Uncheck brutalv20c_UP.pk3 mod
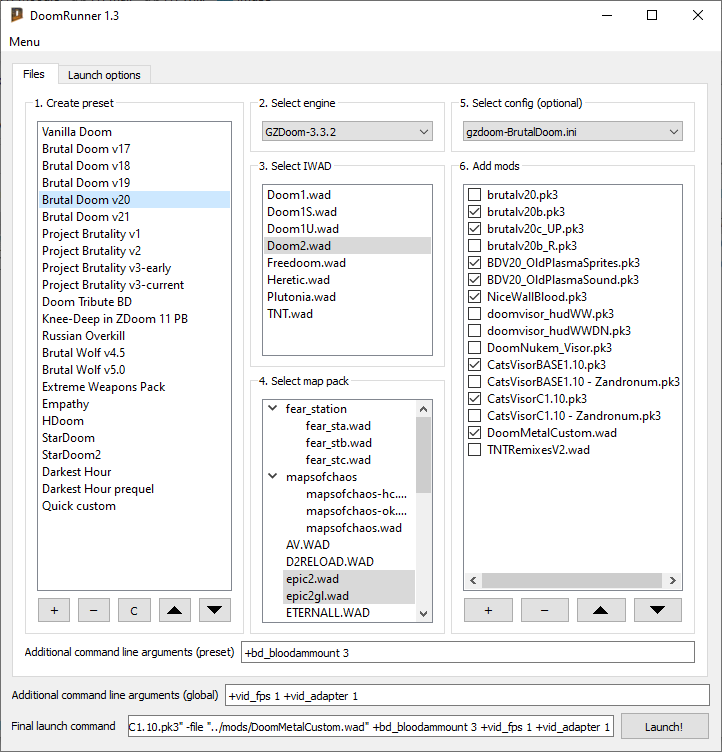Image resolution: width=722 pixels, height=752 pixels. [474, 229]
